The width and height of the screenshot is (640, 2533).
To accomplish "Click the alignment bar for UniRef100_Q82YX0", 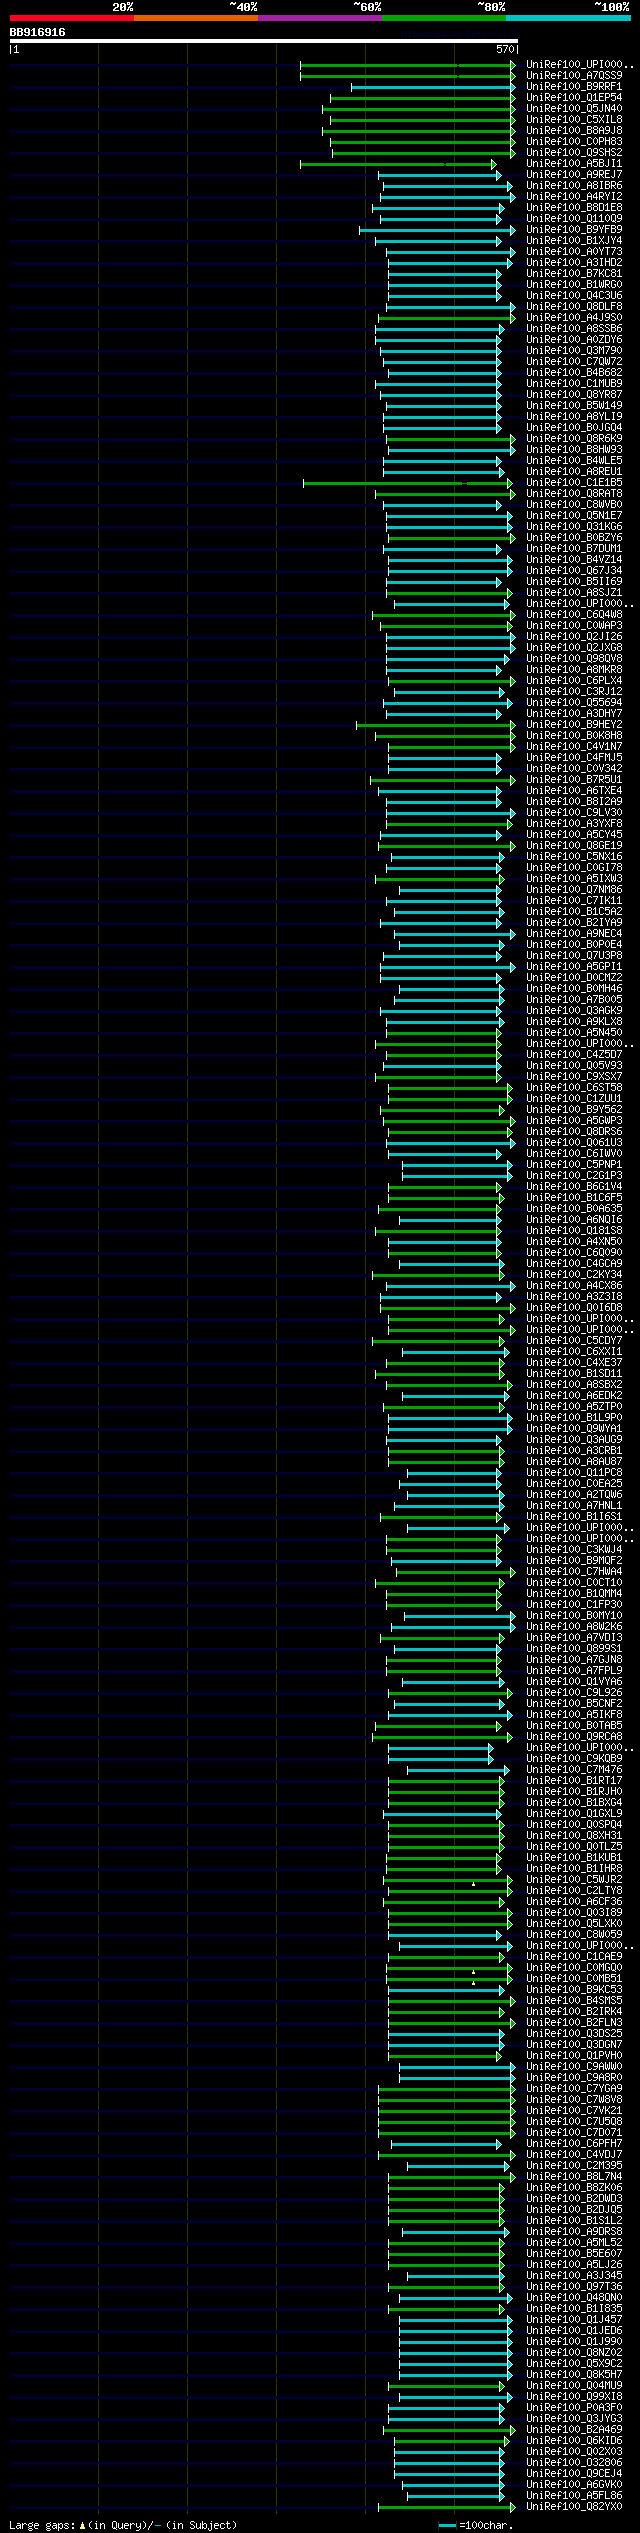I will point(446,2507).
